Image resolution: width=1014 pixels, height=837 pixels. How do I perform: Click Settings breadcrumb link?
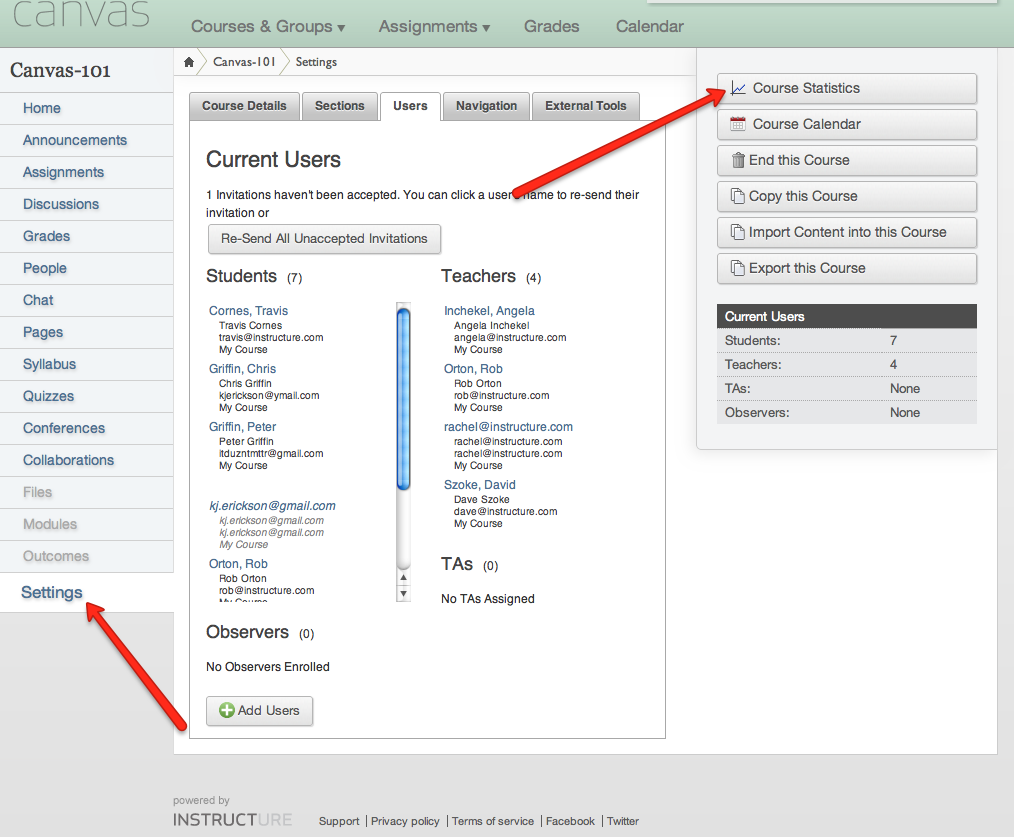coord(316,62)
